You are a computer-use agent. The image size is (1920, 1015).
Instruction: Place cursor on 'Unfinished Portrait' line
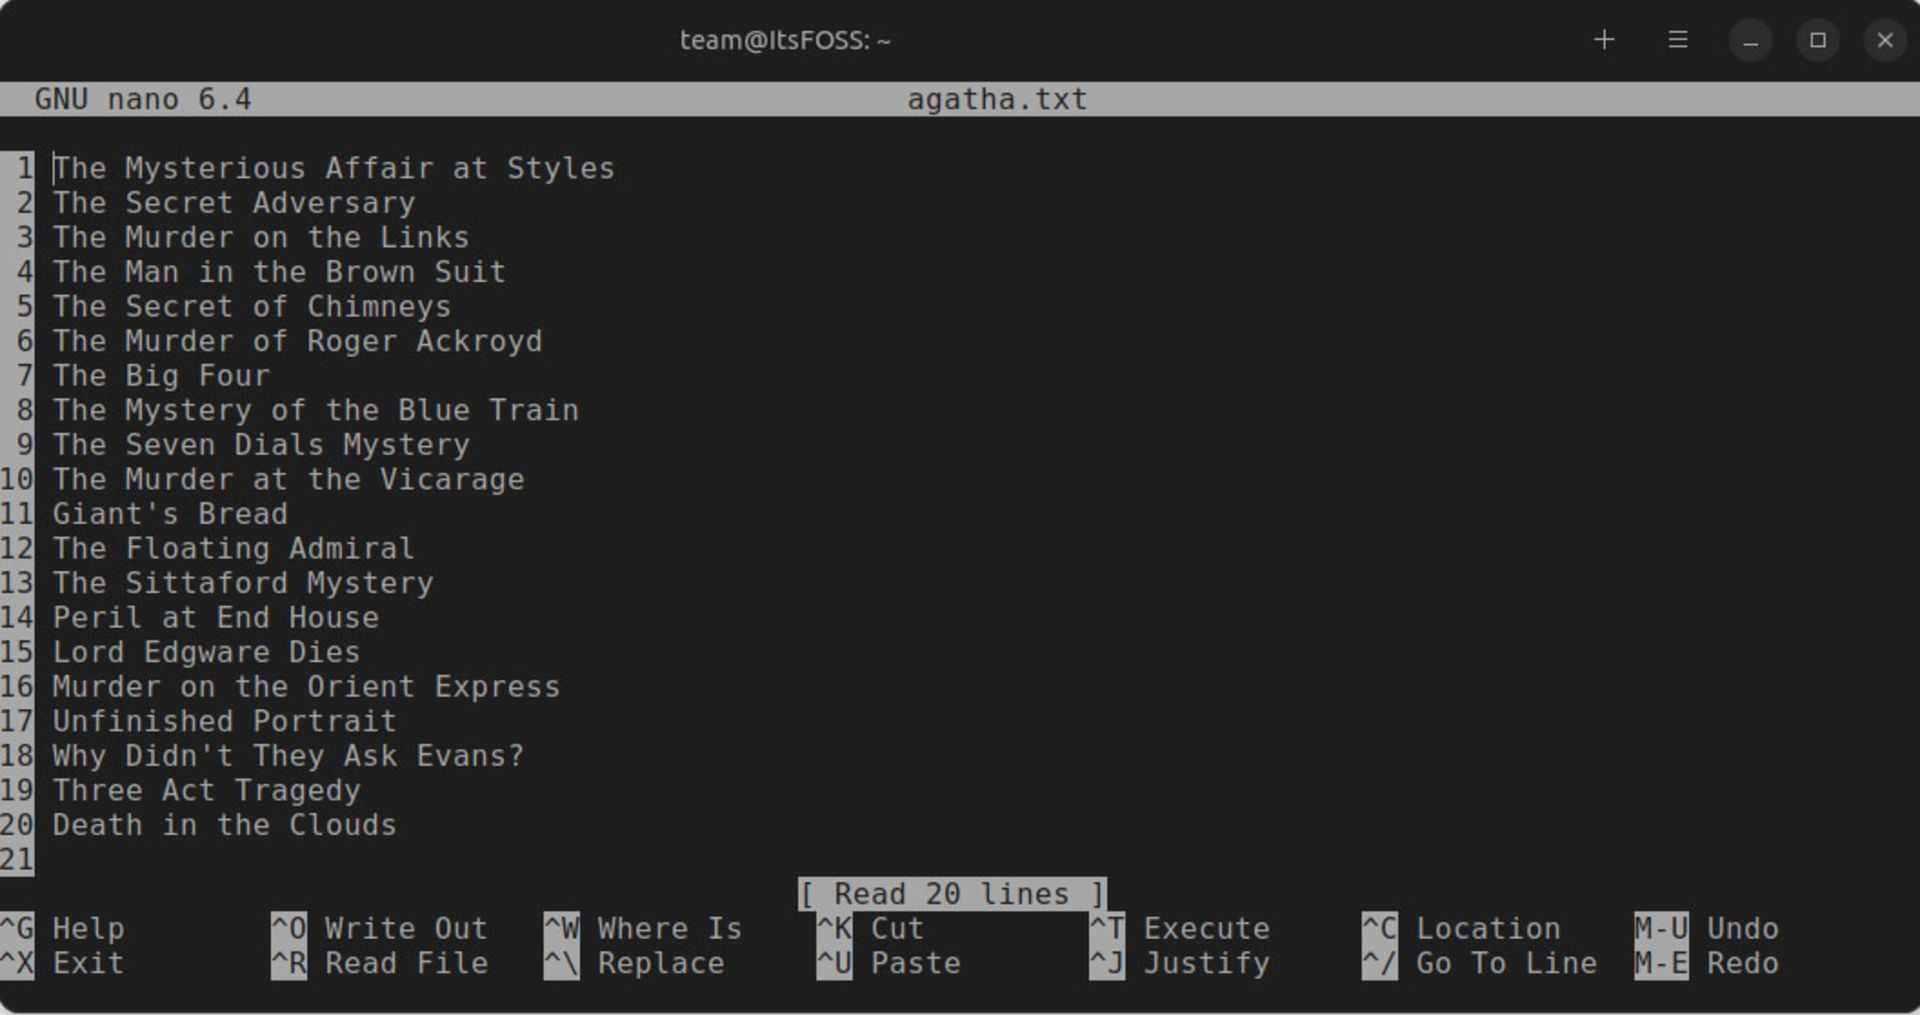click(225, 721)
